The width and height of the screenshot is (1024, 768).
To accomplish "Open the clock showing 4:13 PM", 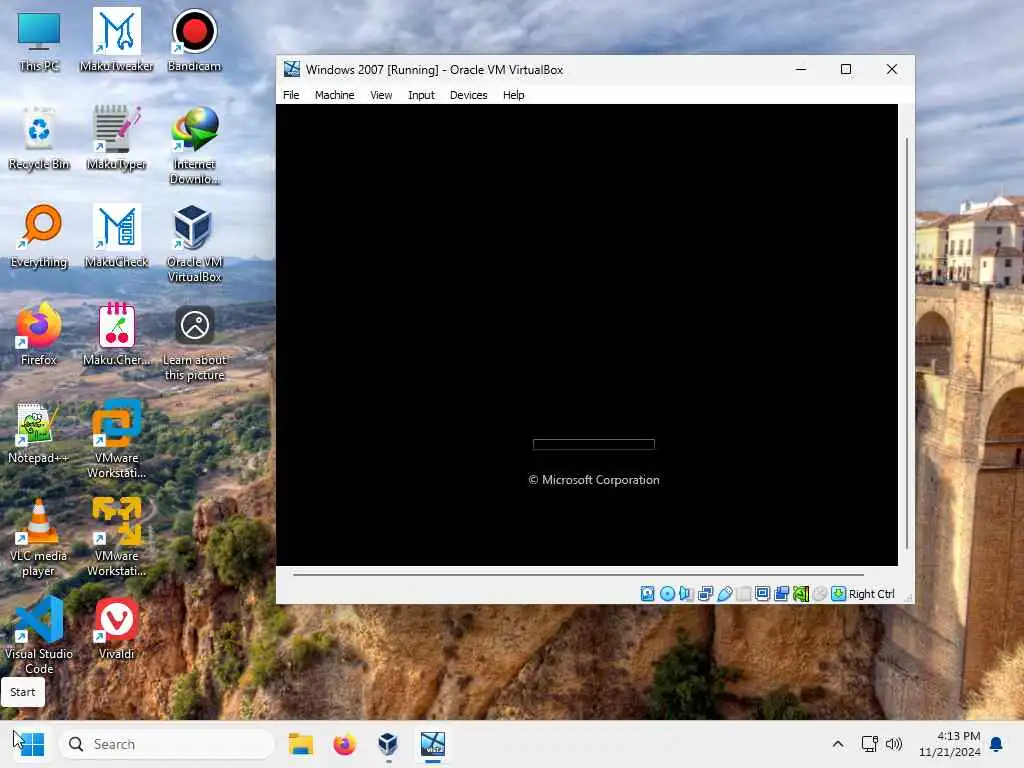I will click(949, 744).
